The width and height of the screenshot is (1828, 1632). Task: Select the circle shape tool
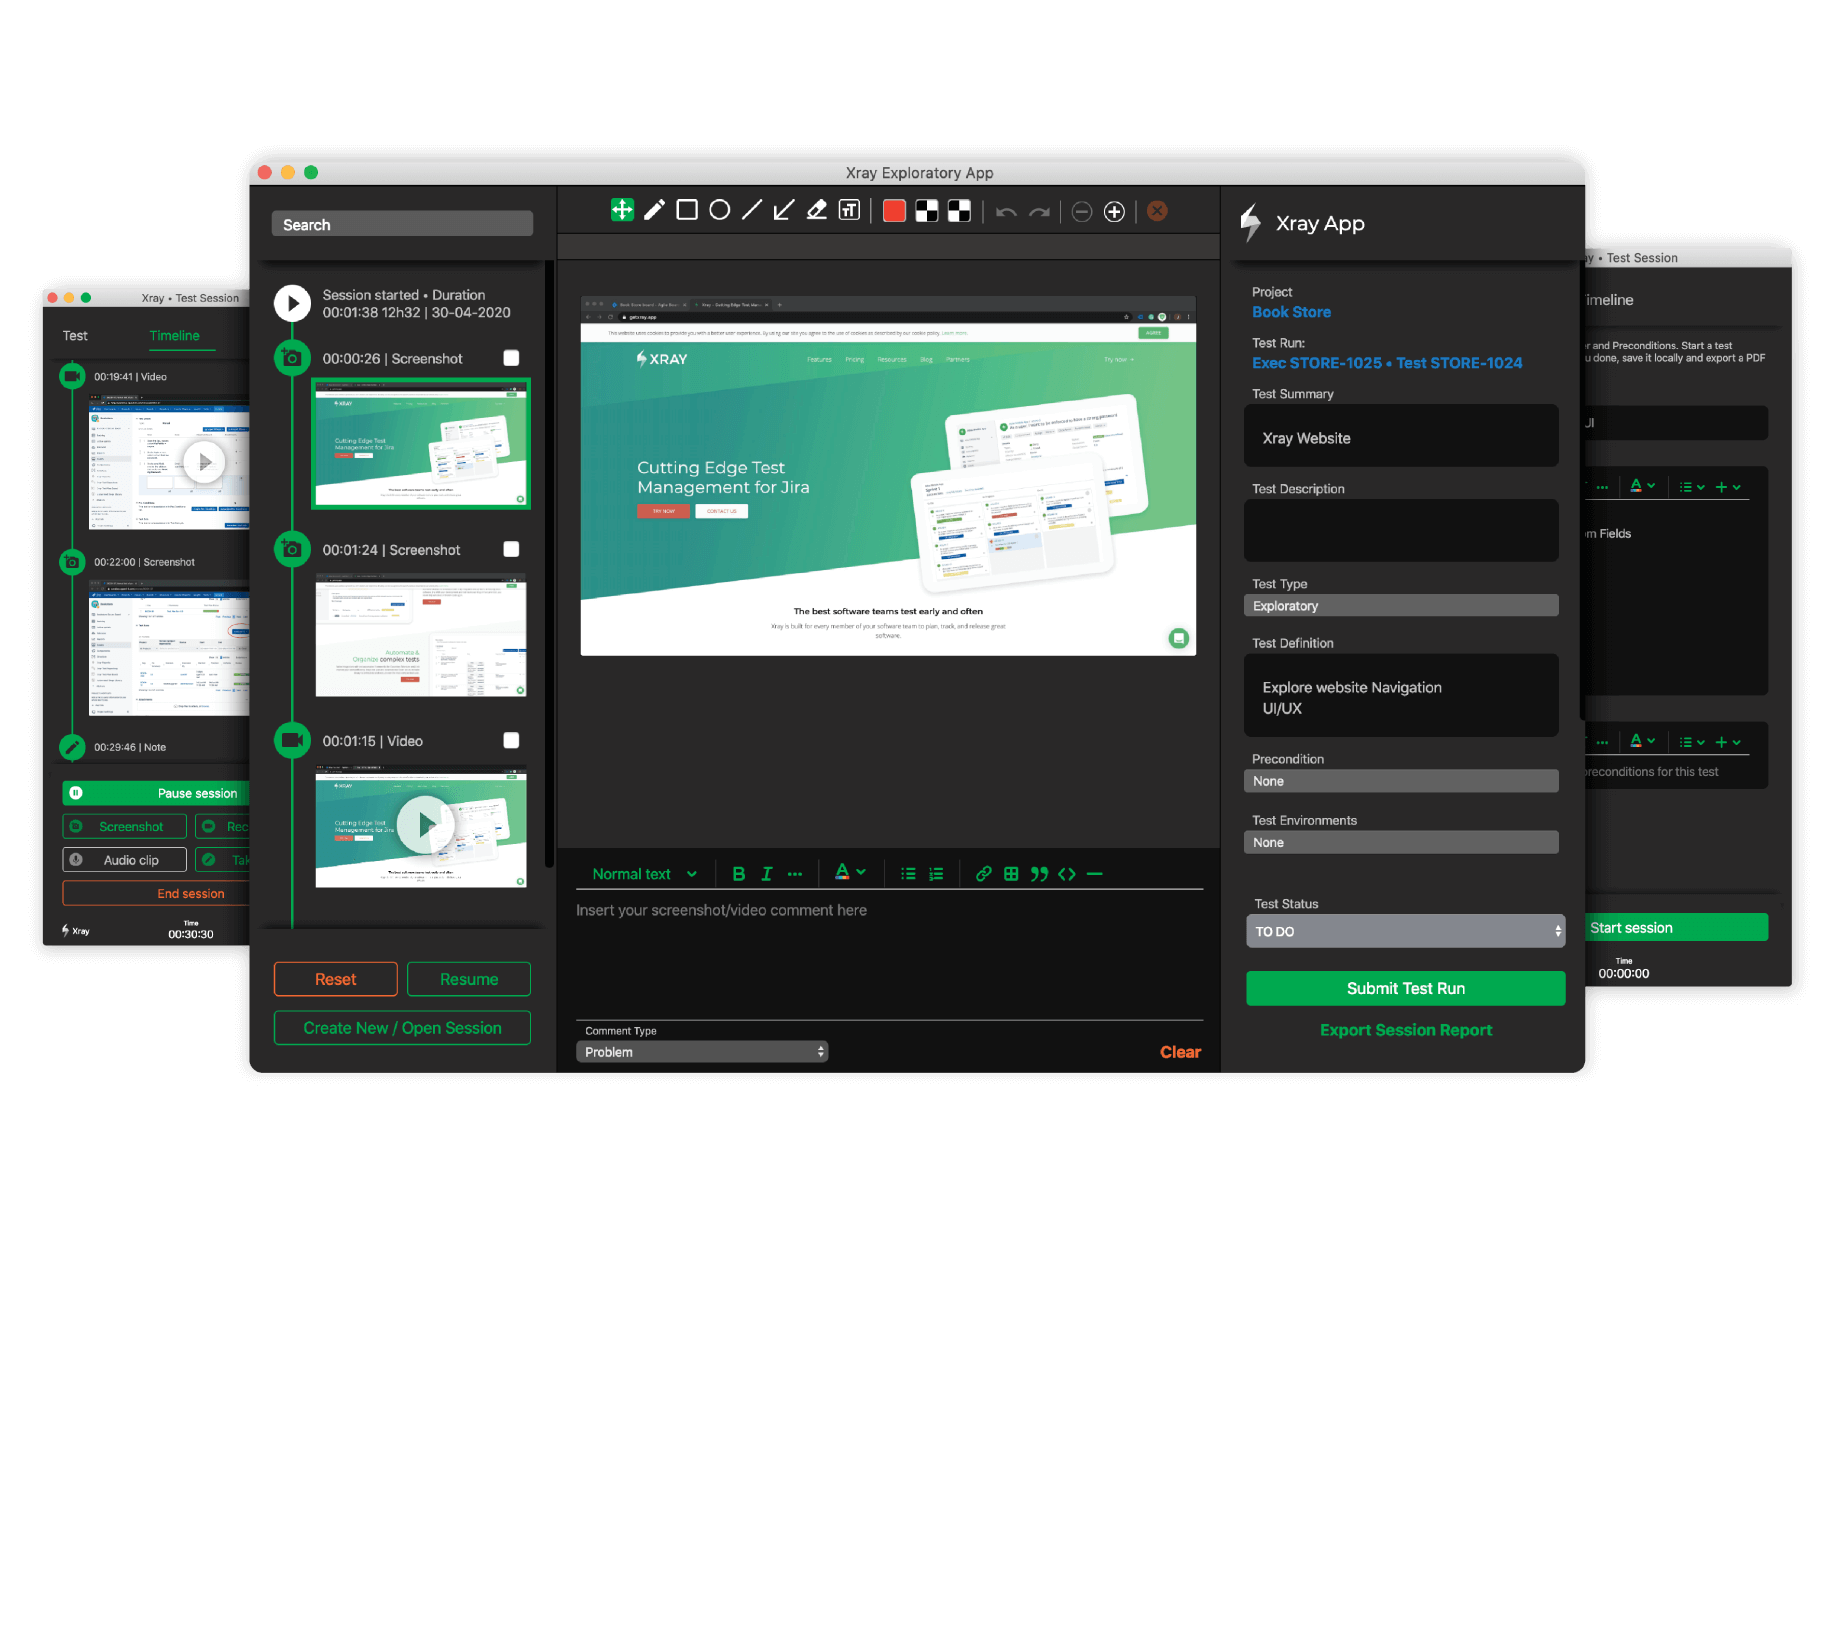tap(719, 210)
